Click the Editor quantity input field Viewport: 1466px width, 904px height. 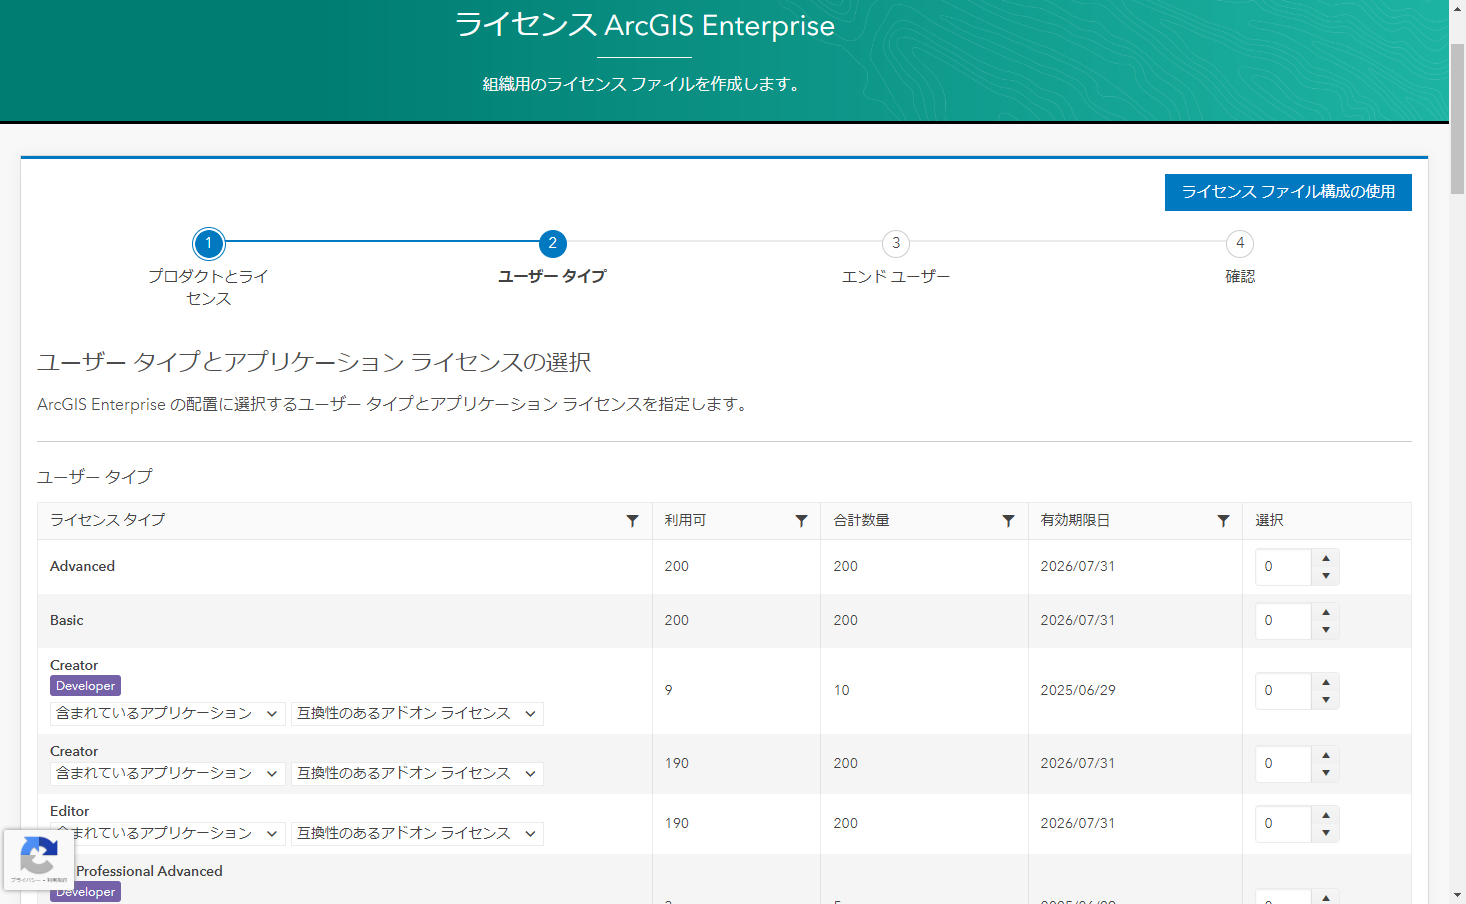1284,824
